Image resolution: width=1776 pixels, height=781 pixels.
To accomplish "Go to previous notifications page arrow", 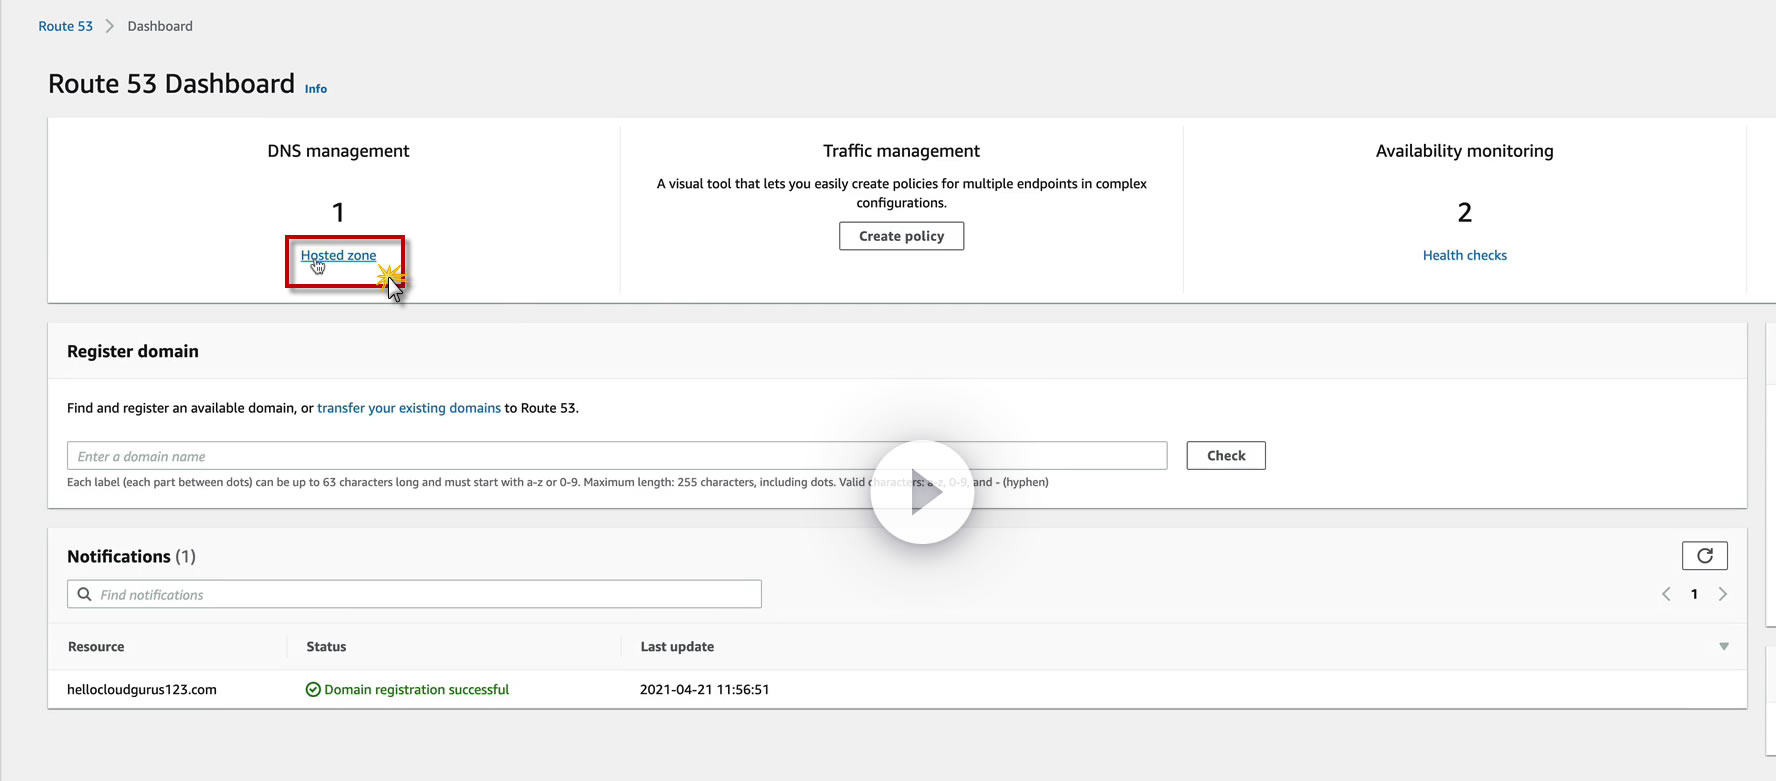I will tap(1666, 594).
